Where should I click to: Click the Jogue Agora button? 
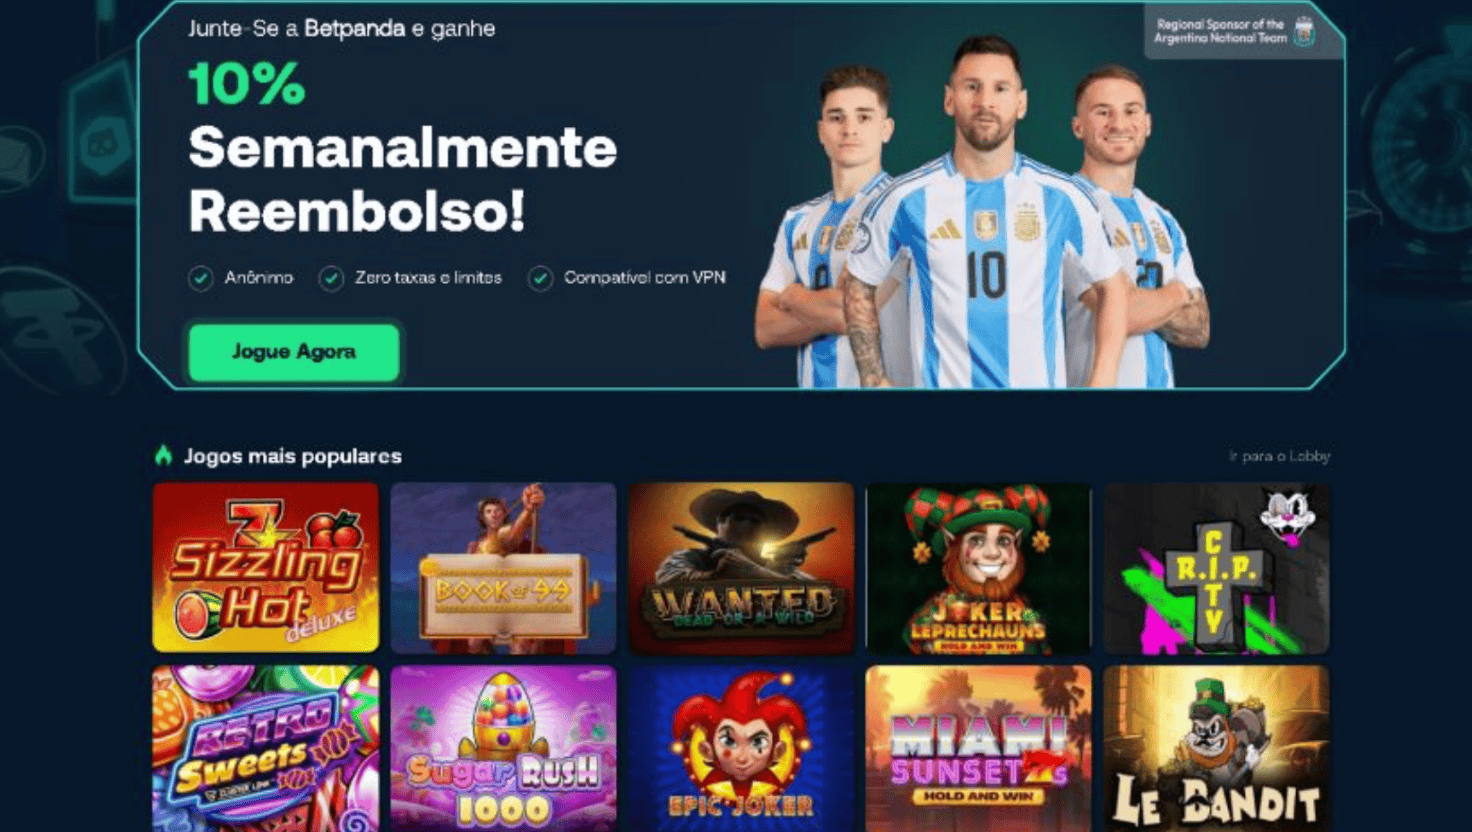click(x=294, y=352)
